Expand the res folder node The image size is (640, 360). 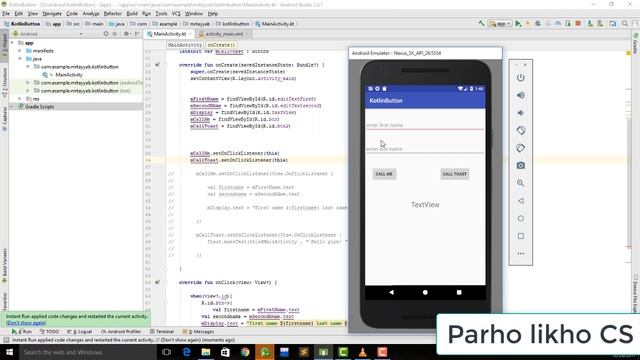click(20, 99)
